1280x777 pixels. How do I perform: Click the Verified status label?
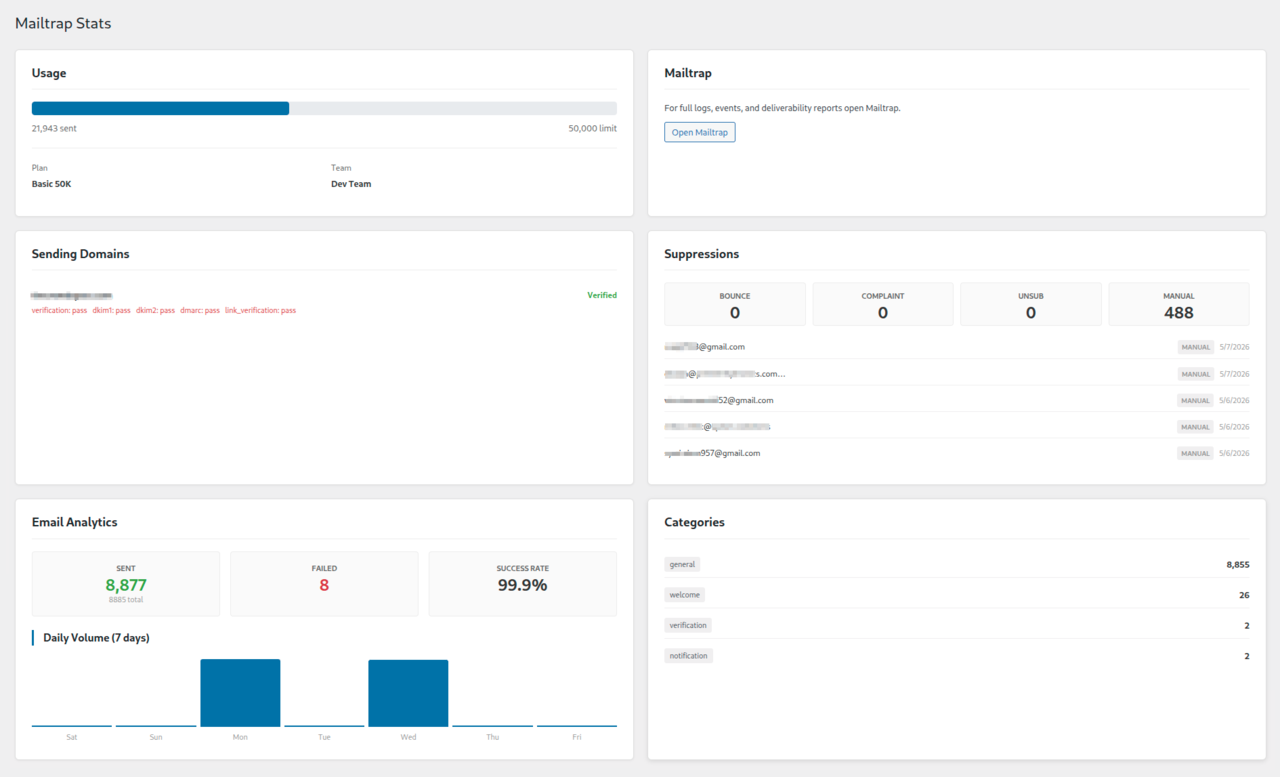point(602,295)
